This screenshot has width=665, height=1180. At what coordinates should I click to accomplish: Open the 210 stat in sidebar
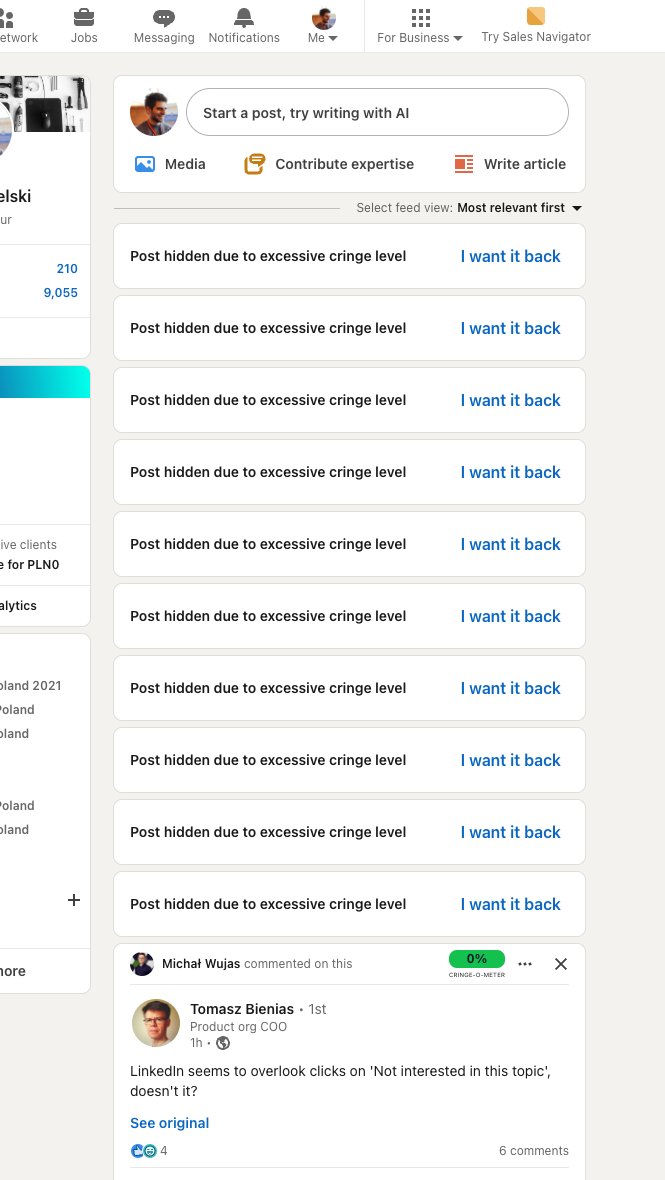(x=67, y=269)
